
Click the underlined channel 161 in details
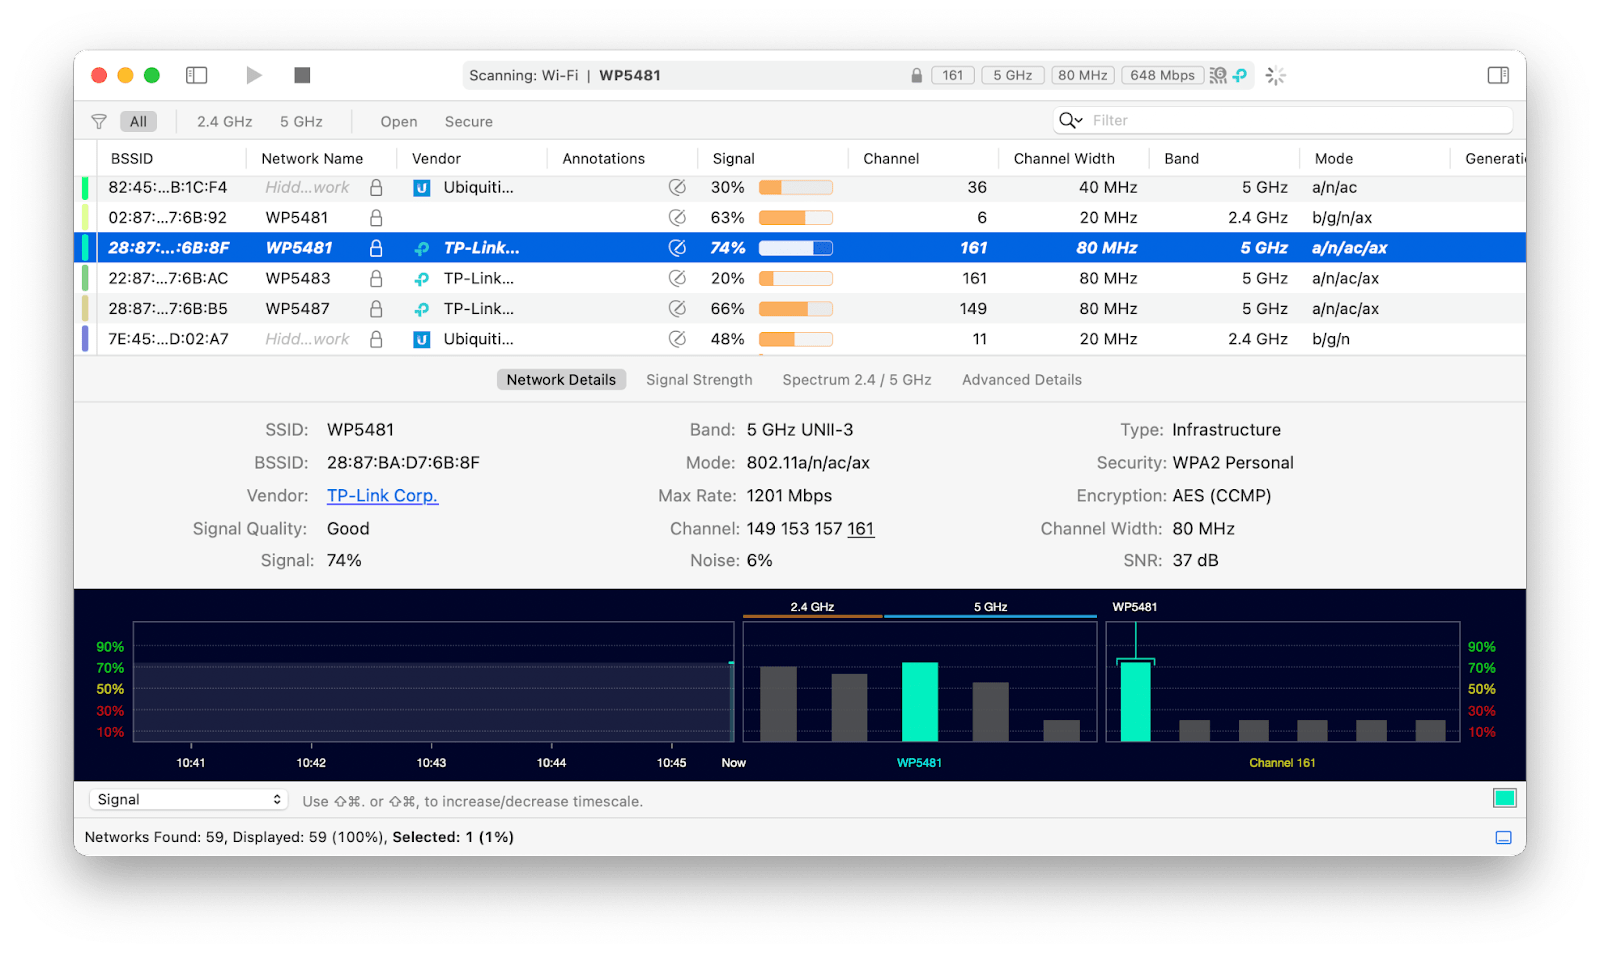(861, 529)
